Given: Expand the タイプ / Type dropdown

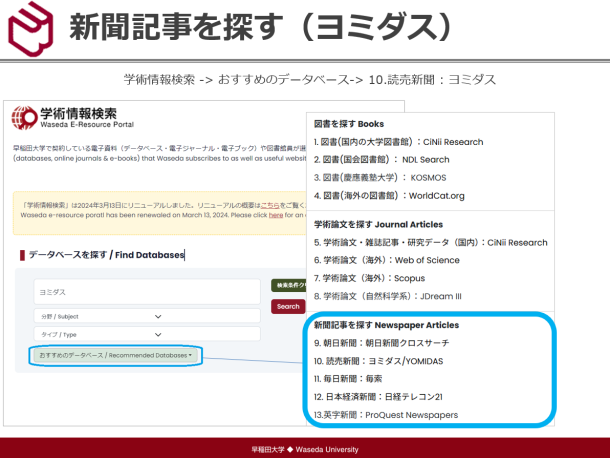Looking at the screenshot, I should (98, 336).
